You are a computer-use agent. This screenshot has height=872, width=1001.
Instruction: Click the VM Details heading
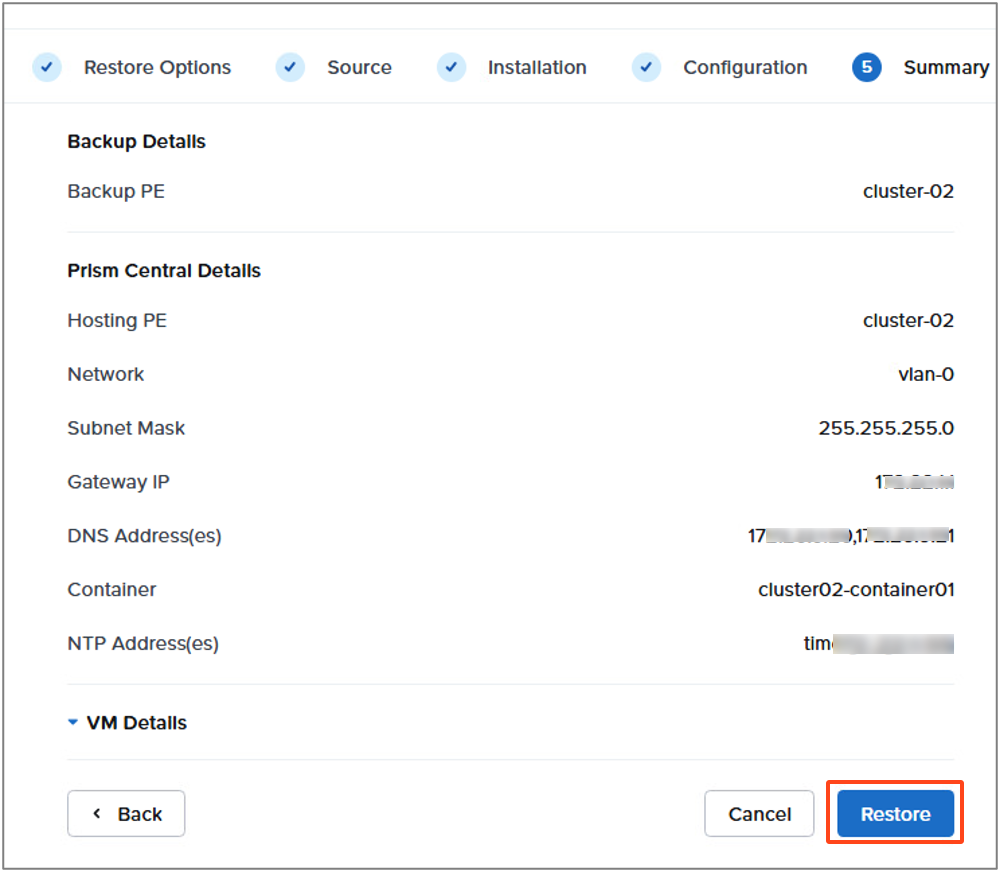point(137,723)
